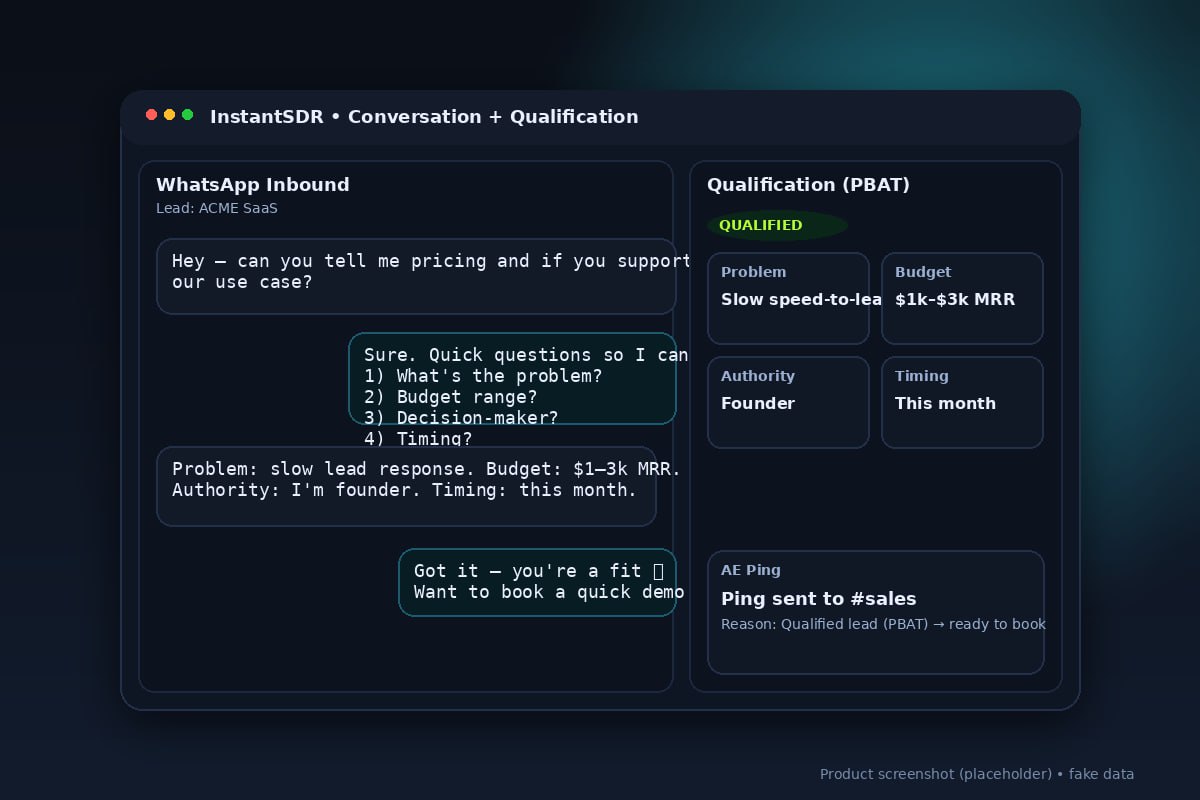Screen dimensions: 1200x800
Task: Click the 'Got it — you're a fit' reply
Action: [x=537, y=582]
